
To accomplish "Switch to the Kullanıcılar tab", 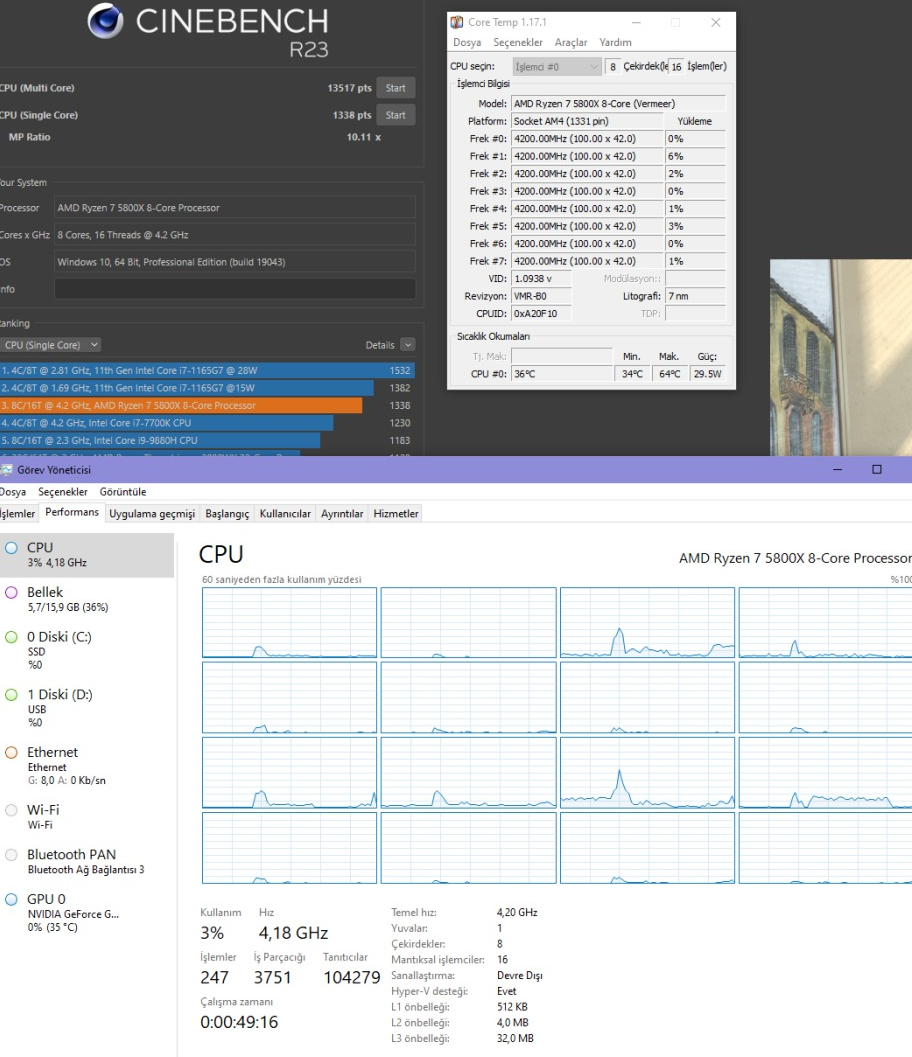I will tap(285, 514).
